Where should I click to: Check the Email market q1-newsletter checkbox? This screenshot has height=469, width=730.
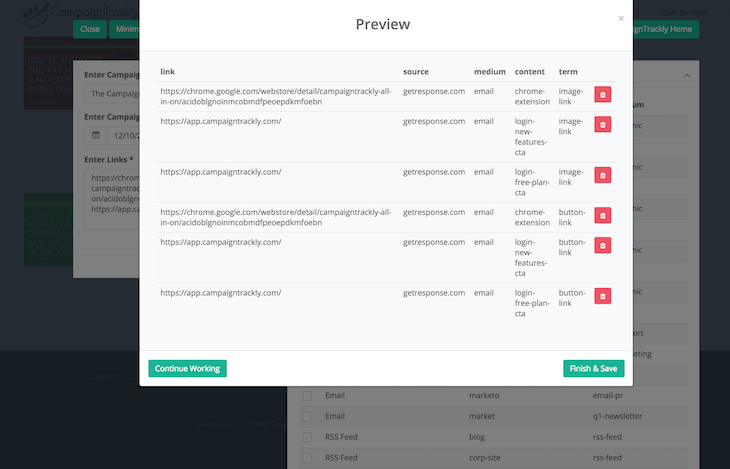307,416
